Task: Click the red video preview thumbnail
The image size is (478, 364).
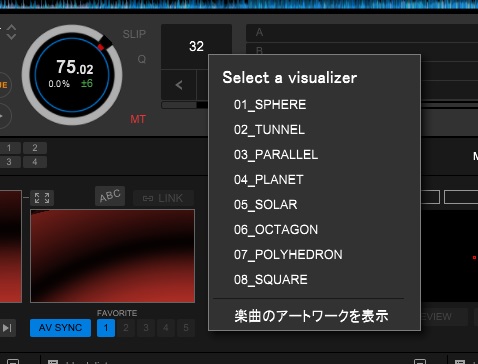Action: 113,256
